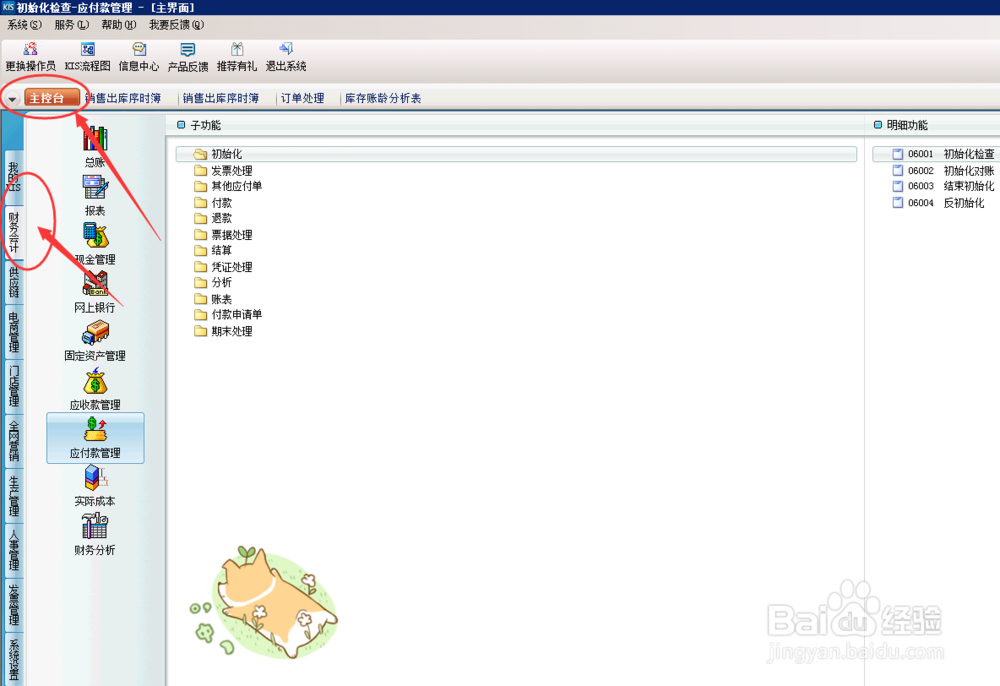
Task: Open the 发票处理 folder
Action: [223, 171]
